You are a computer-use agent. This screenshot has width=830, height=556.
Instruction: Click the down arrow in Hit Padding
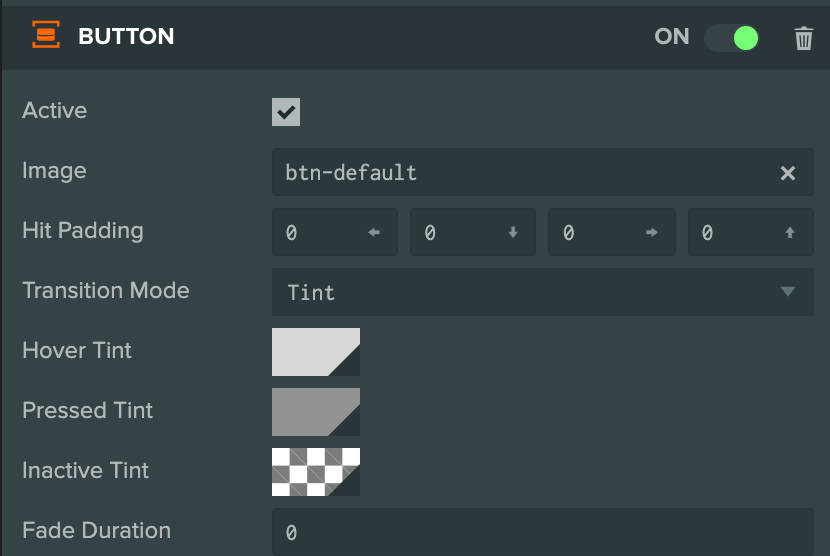[x=512, y=232]
